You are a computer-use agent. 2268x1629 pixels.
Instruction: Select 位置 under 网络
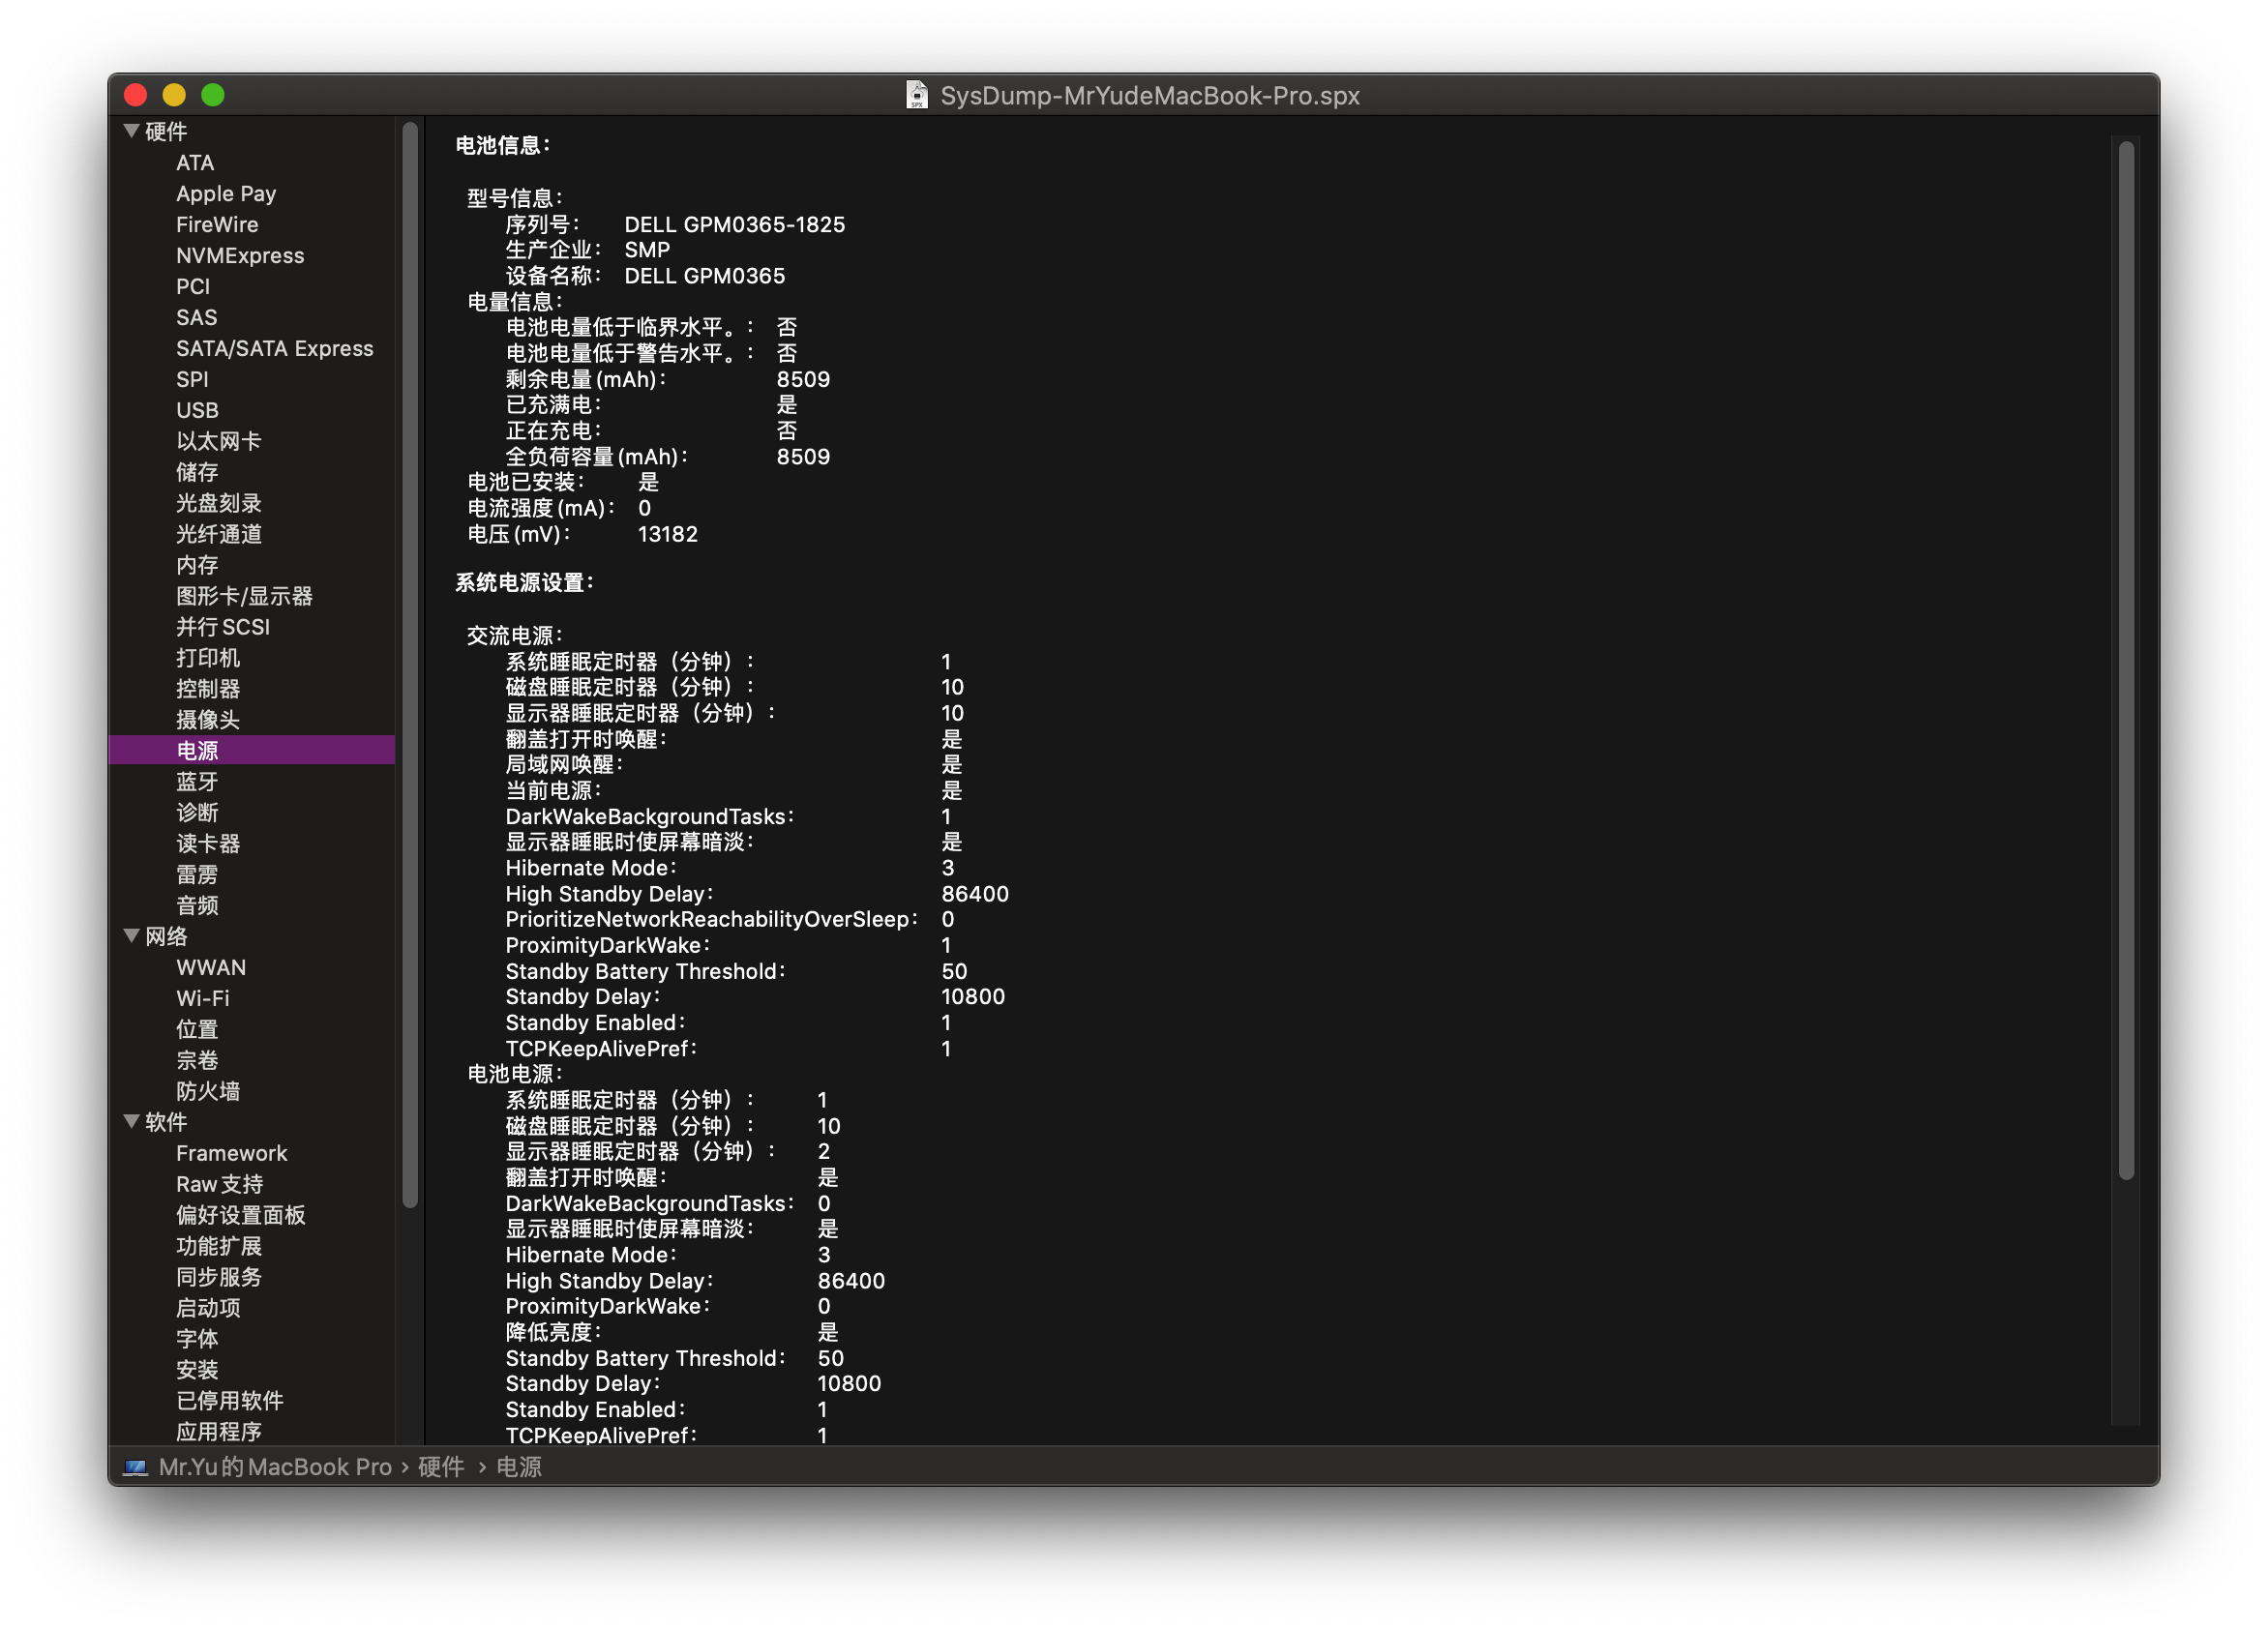click(197, 1030)
